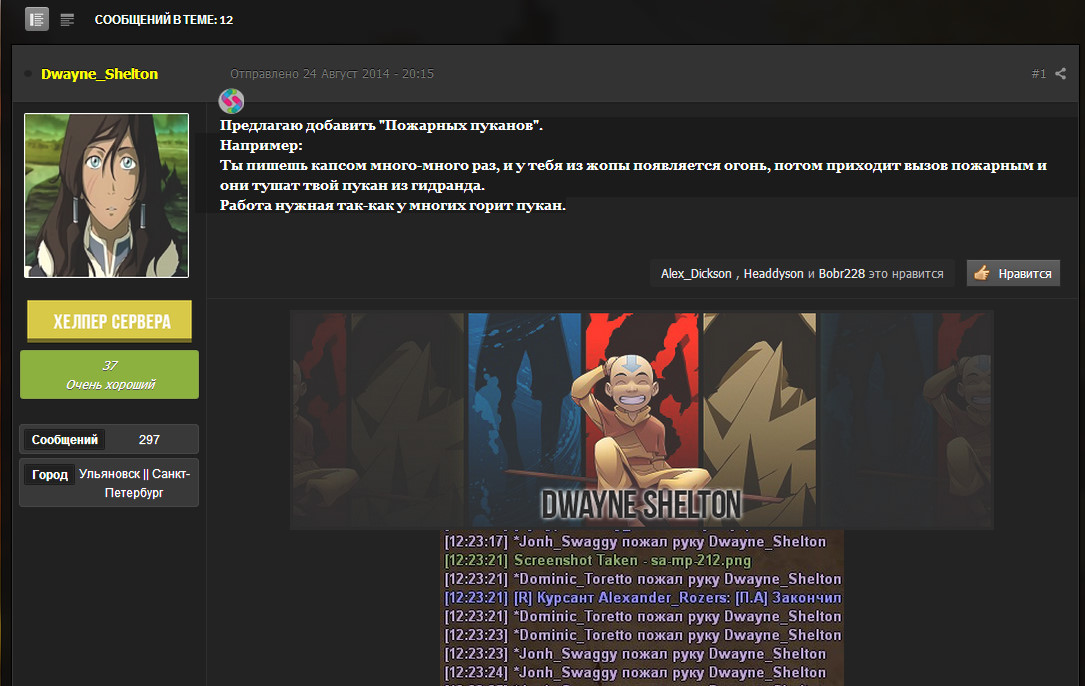Like the post with the Нравится button
This screenshot has width=1085, height=686.
1013,273
